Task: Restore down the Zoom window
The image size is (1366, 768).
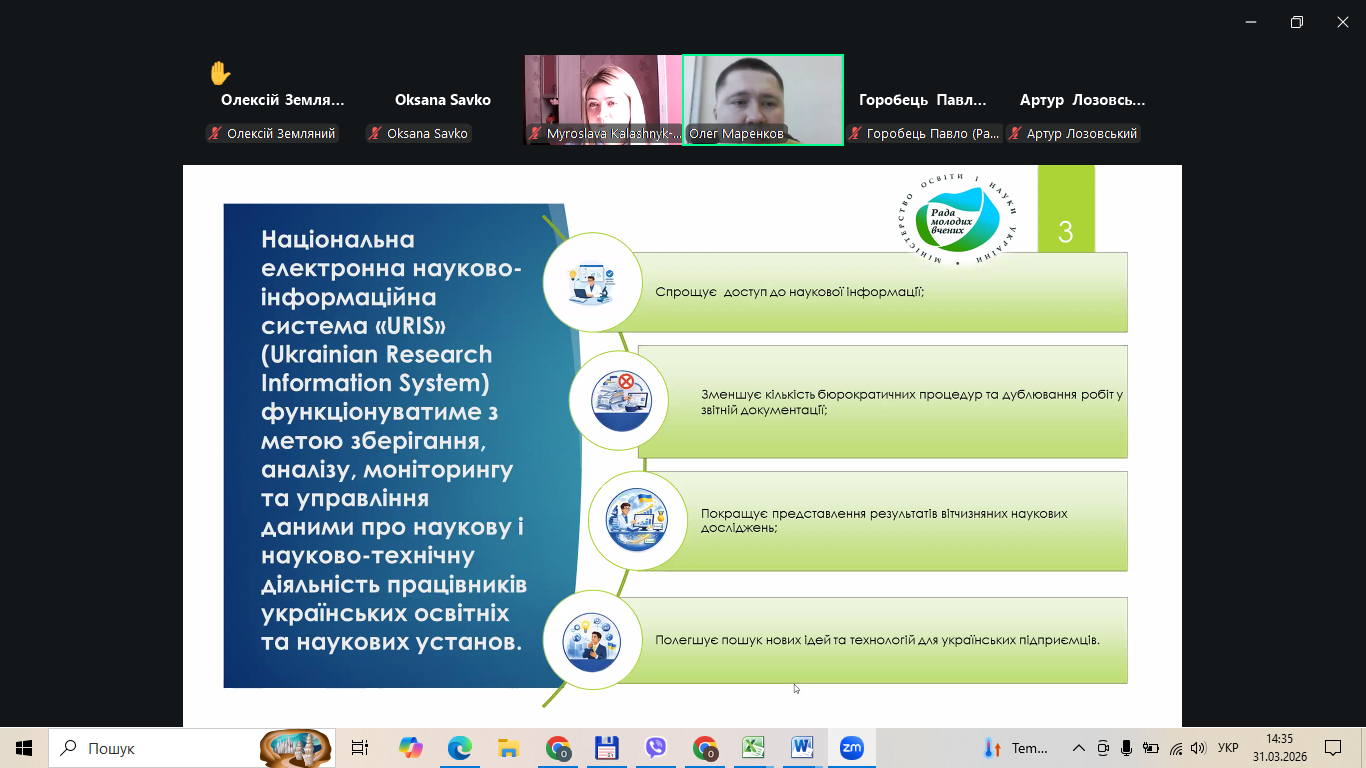Action: pyautogui.click(x=1297, y=22)
